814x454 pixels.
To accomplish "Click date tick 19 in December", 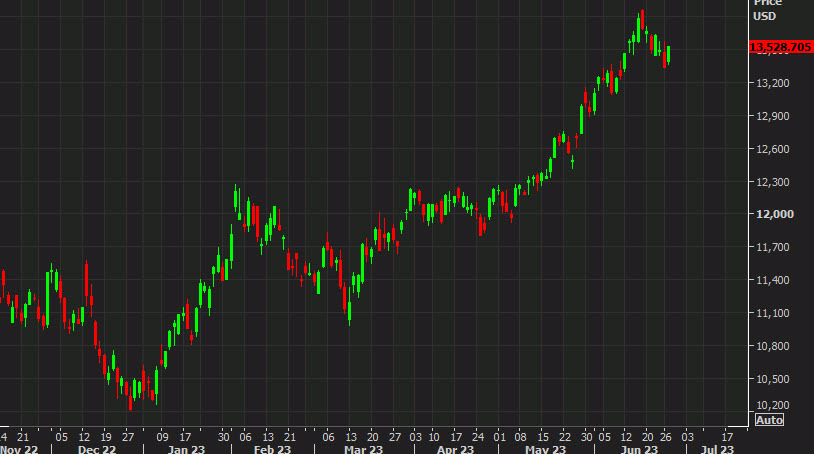I will click(106, 437).
